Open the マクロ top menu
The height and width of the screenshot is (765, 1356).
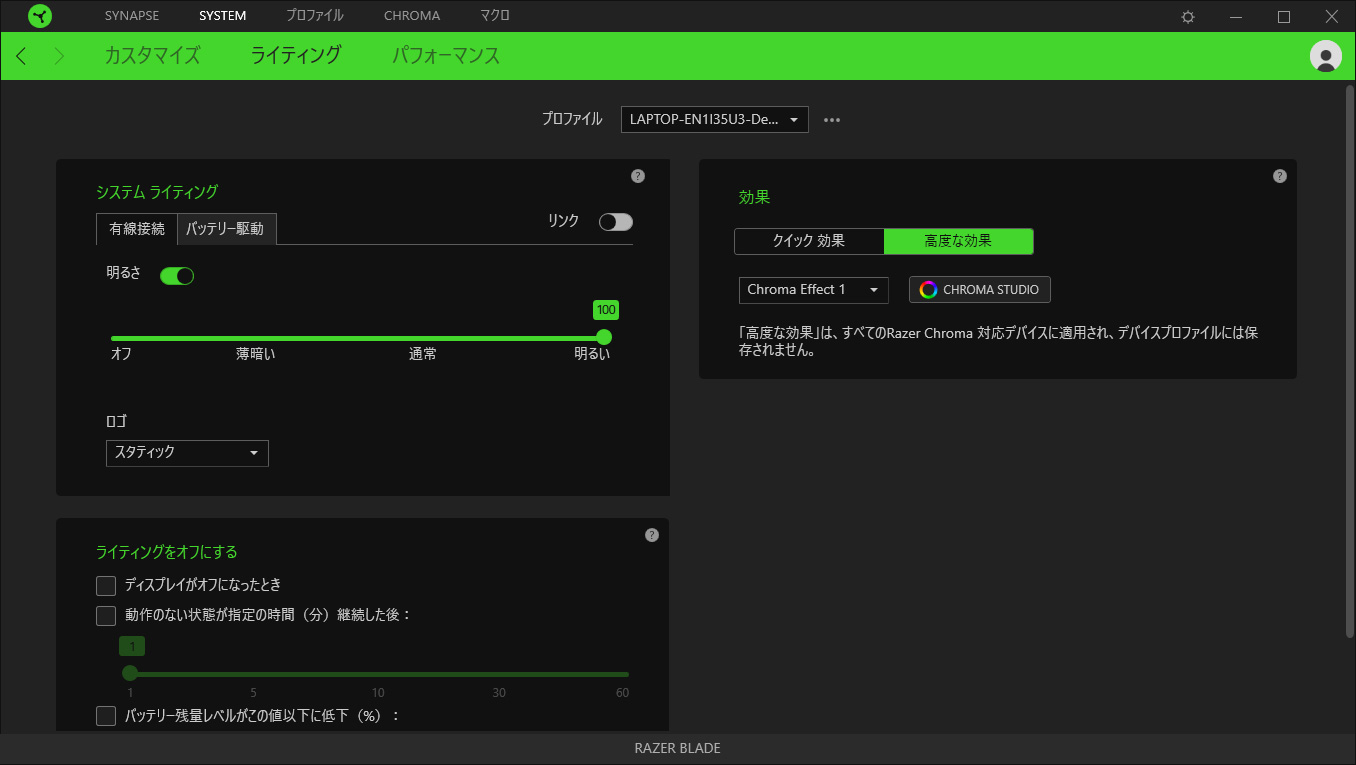[x=495, y=16]
